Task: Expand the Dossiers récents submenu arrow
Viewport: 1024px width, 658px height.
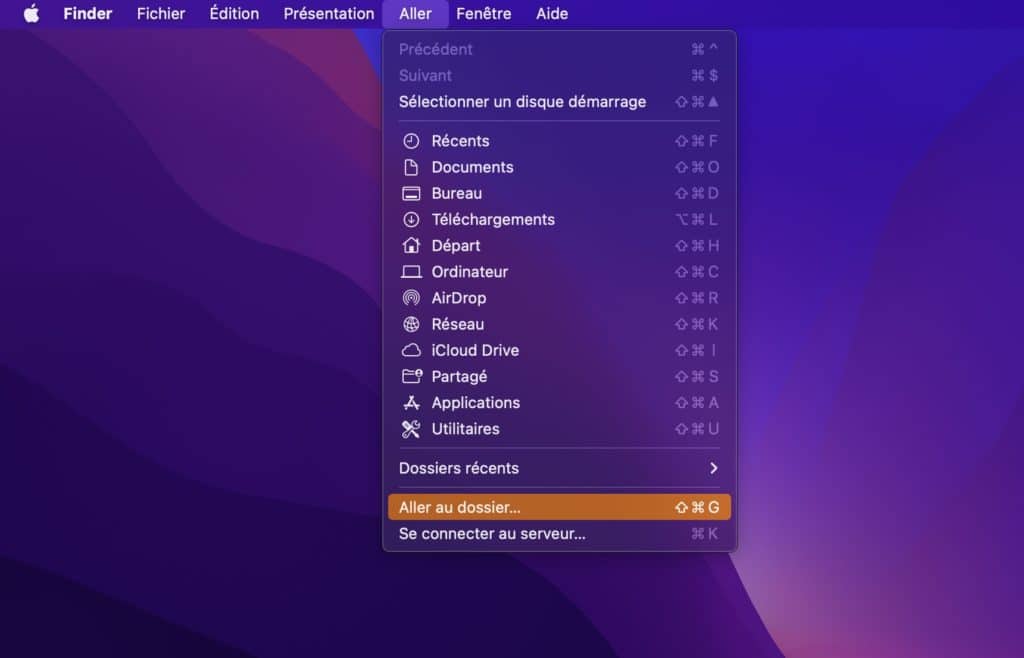Action: [x=713, y=468]
